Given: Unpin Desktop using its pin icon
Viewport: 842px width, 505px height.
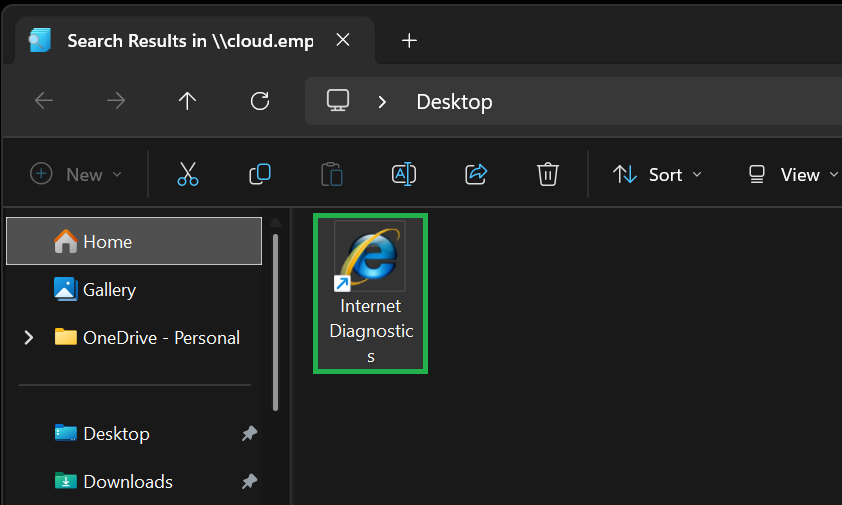Looking at the screenshot, I should [249, 434].
